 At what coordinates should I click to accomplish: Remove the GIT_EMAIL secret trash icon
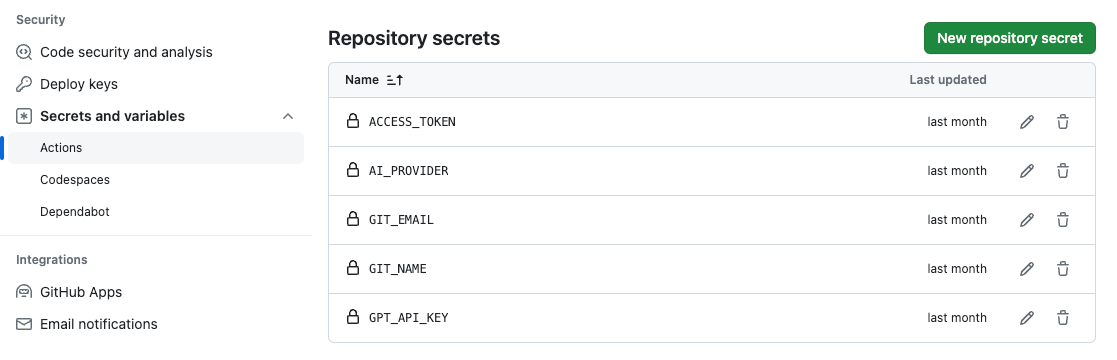(x=1063, y=220)
